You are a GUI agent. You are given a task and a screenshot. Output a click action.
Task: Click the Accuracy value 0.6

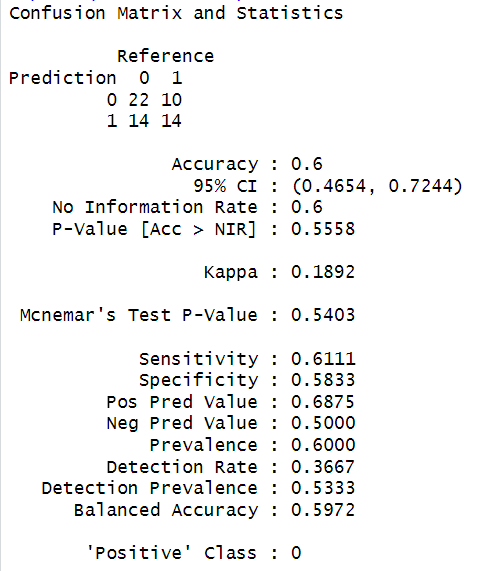(307, 164)
